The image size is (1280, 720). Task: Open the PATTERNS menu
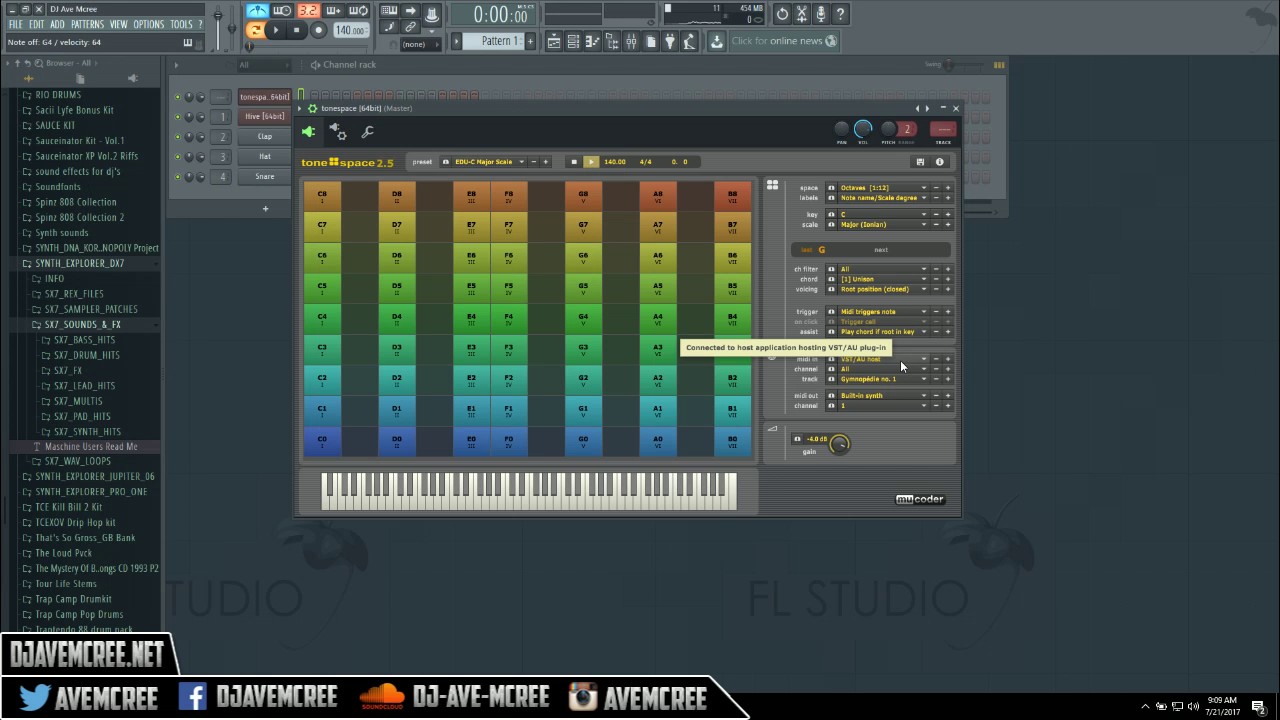point(87,24)
